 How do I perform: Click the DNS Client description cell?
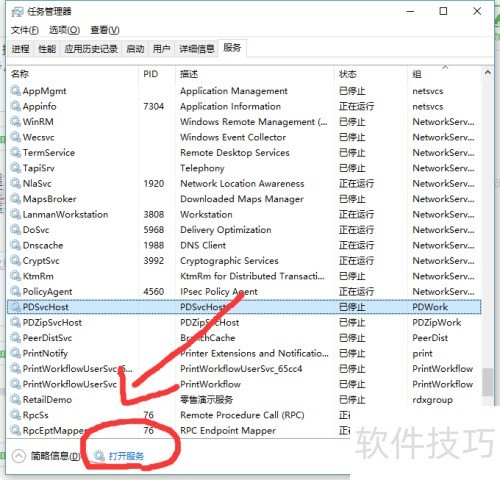(x=203, y=245)
